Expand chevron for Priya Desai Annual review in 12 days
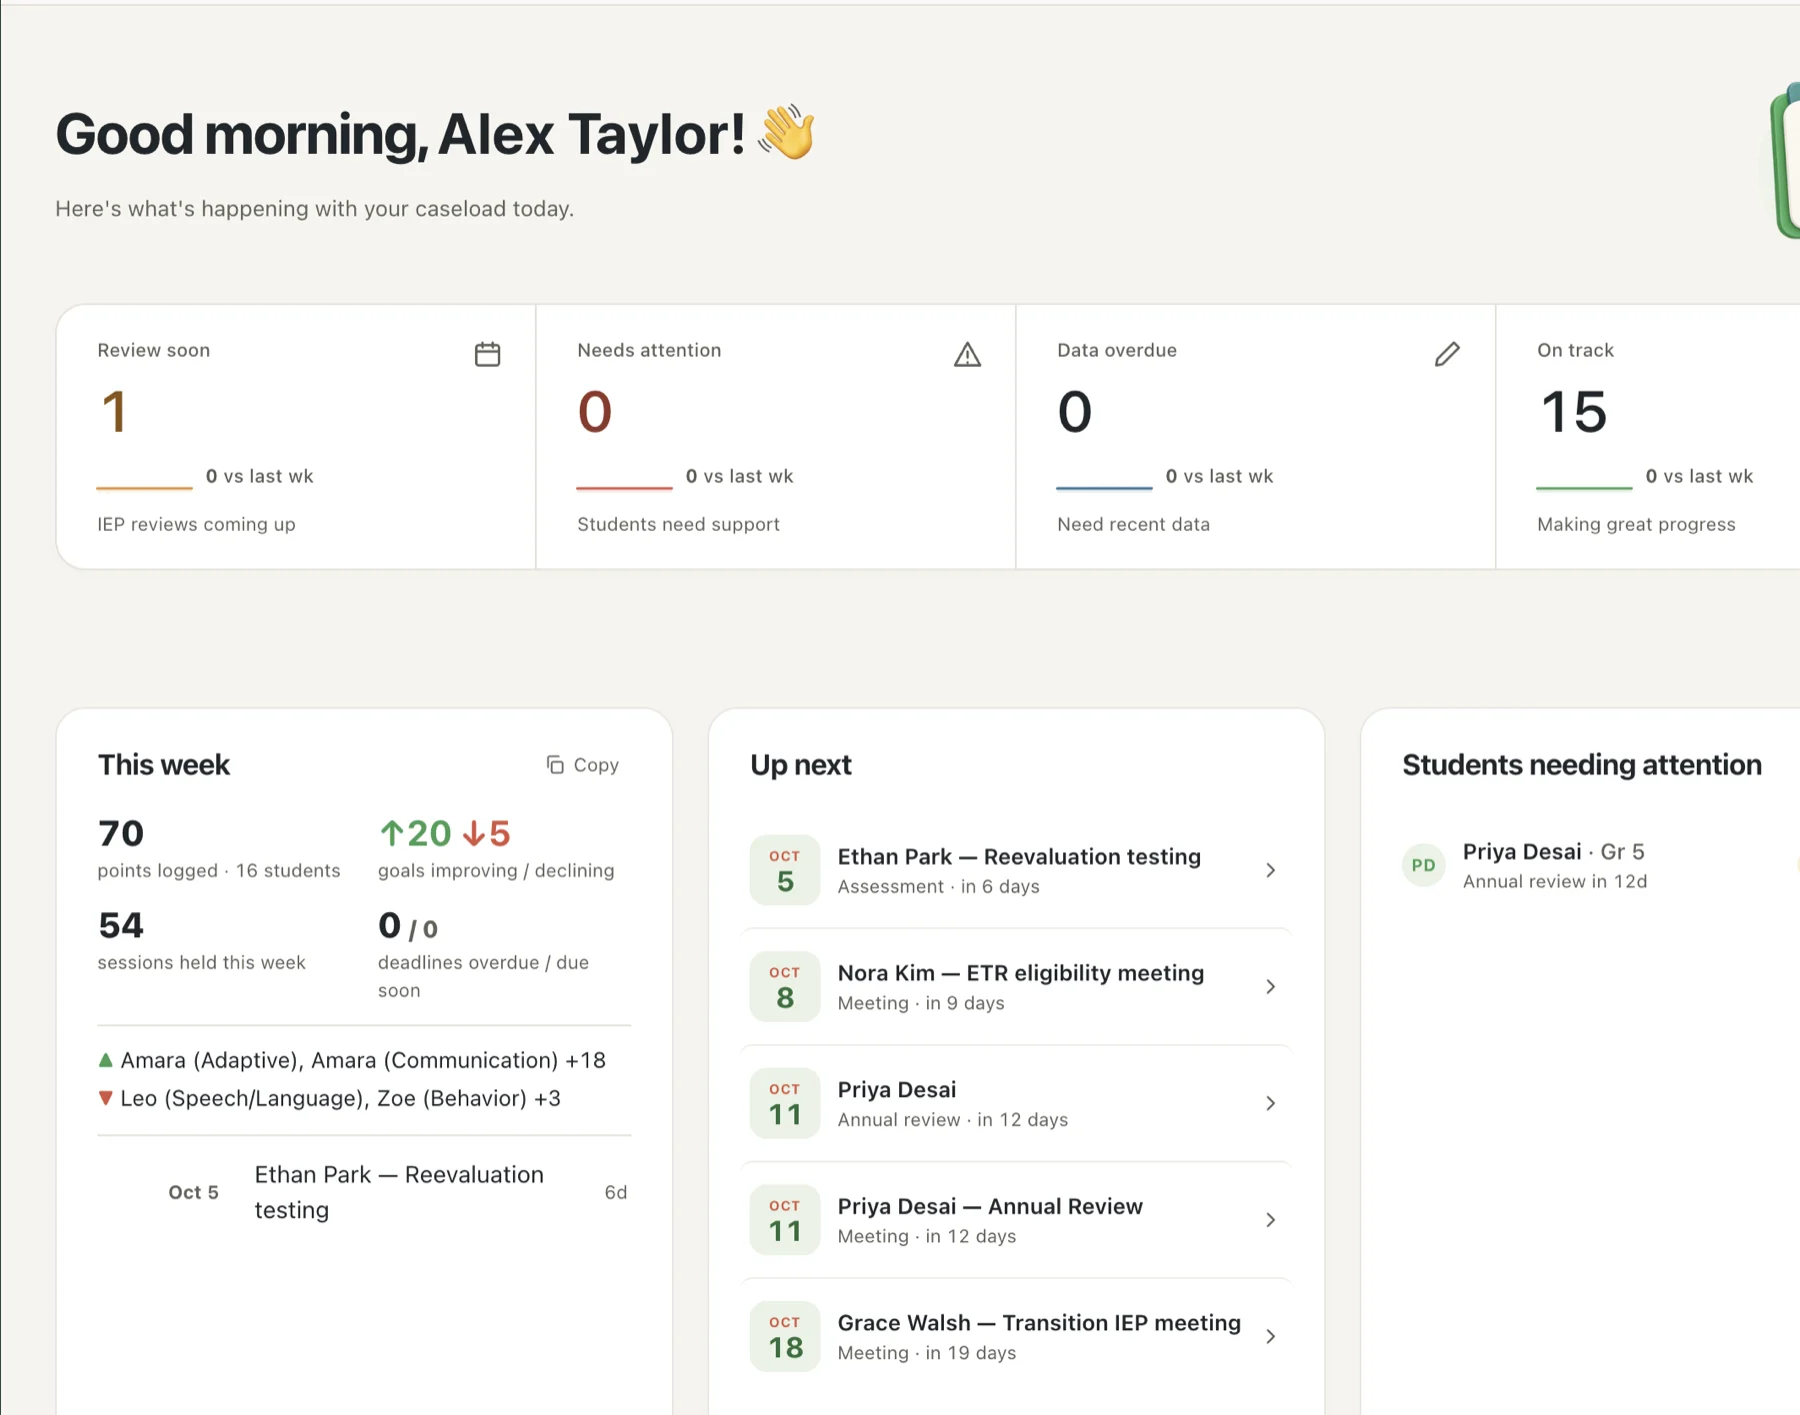 click(1270, 1103)
